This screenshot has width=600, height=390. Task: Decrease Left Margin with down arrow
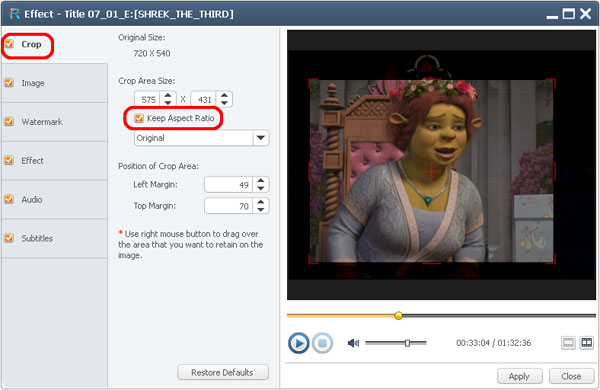[261, 188]
